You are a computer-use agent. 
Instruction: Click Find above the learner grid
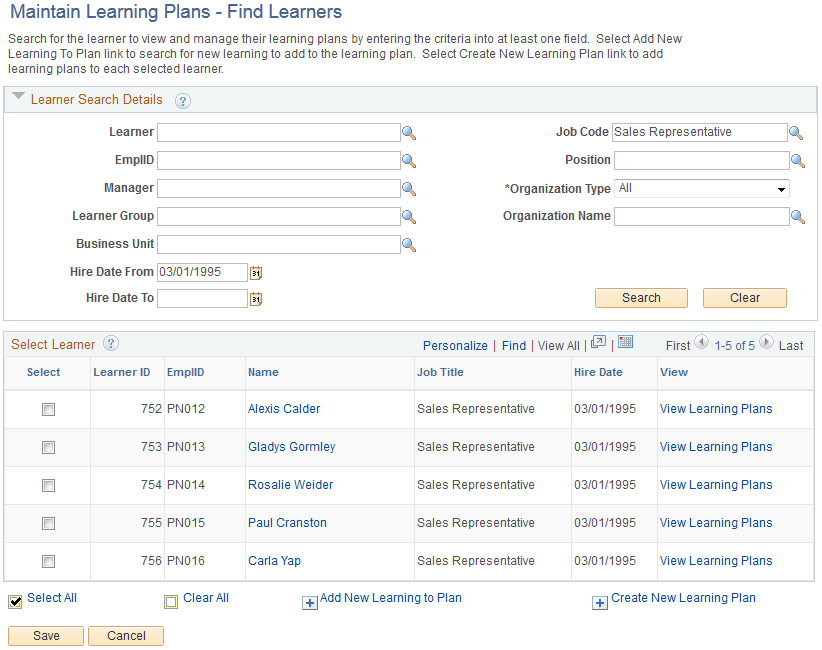click(513, 344)
